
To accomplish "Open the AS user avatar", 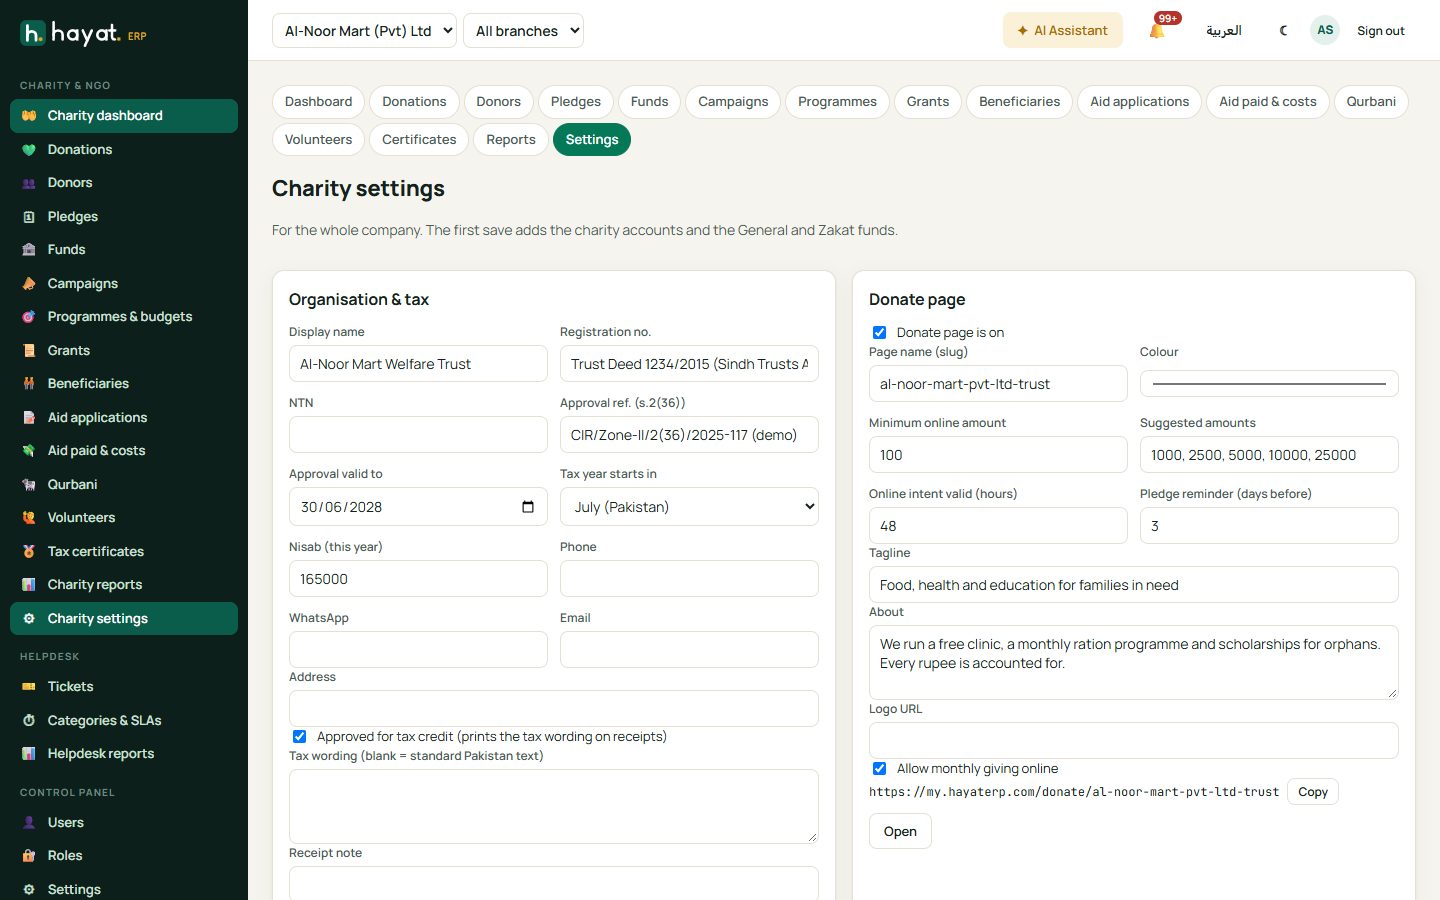I will click(x=1325, y=30).
